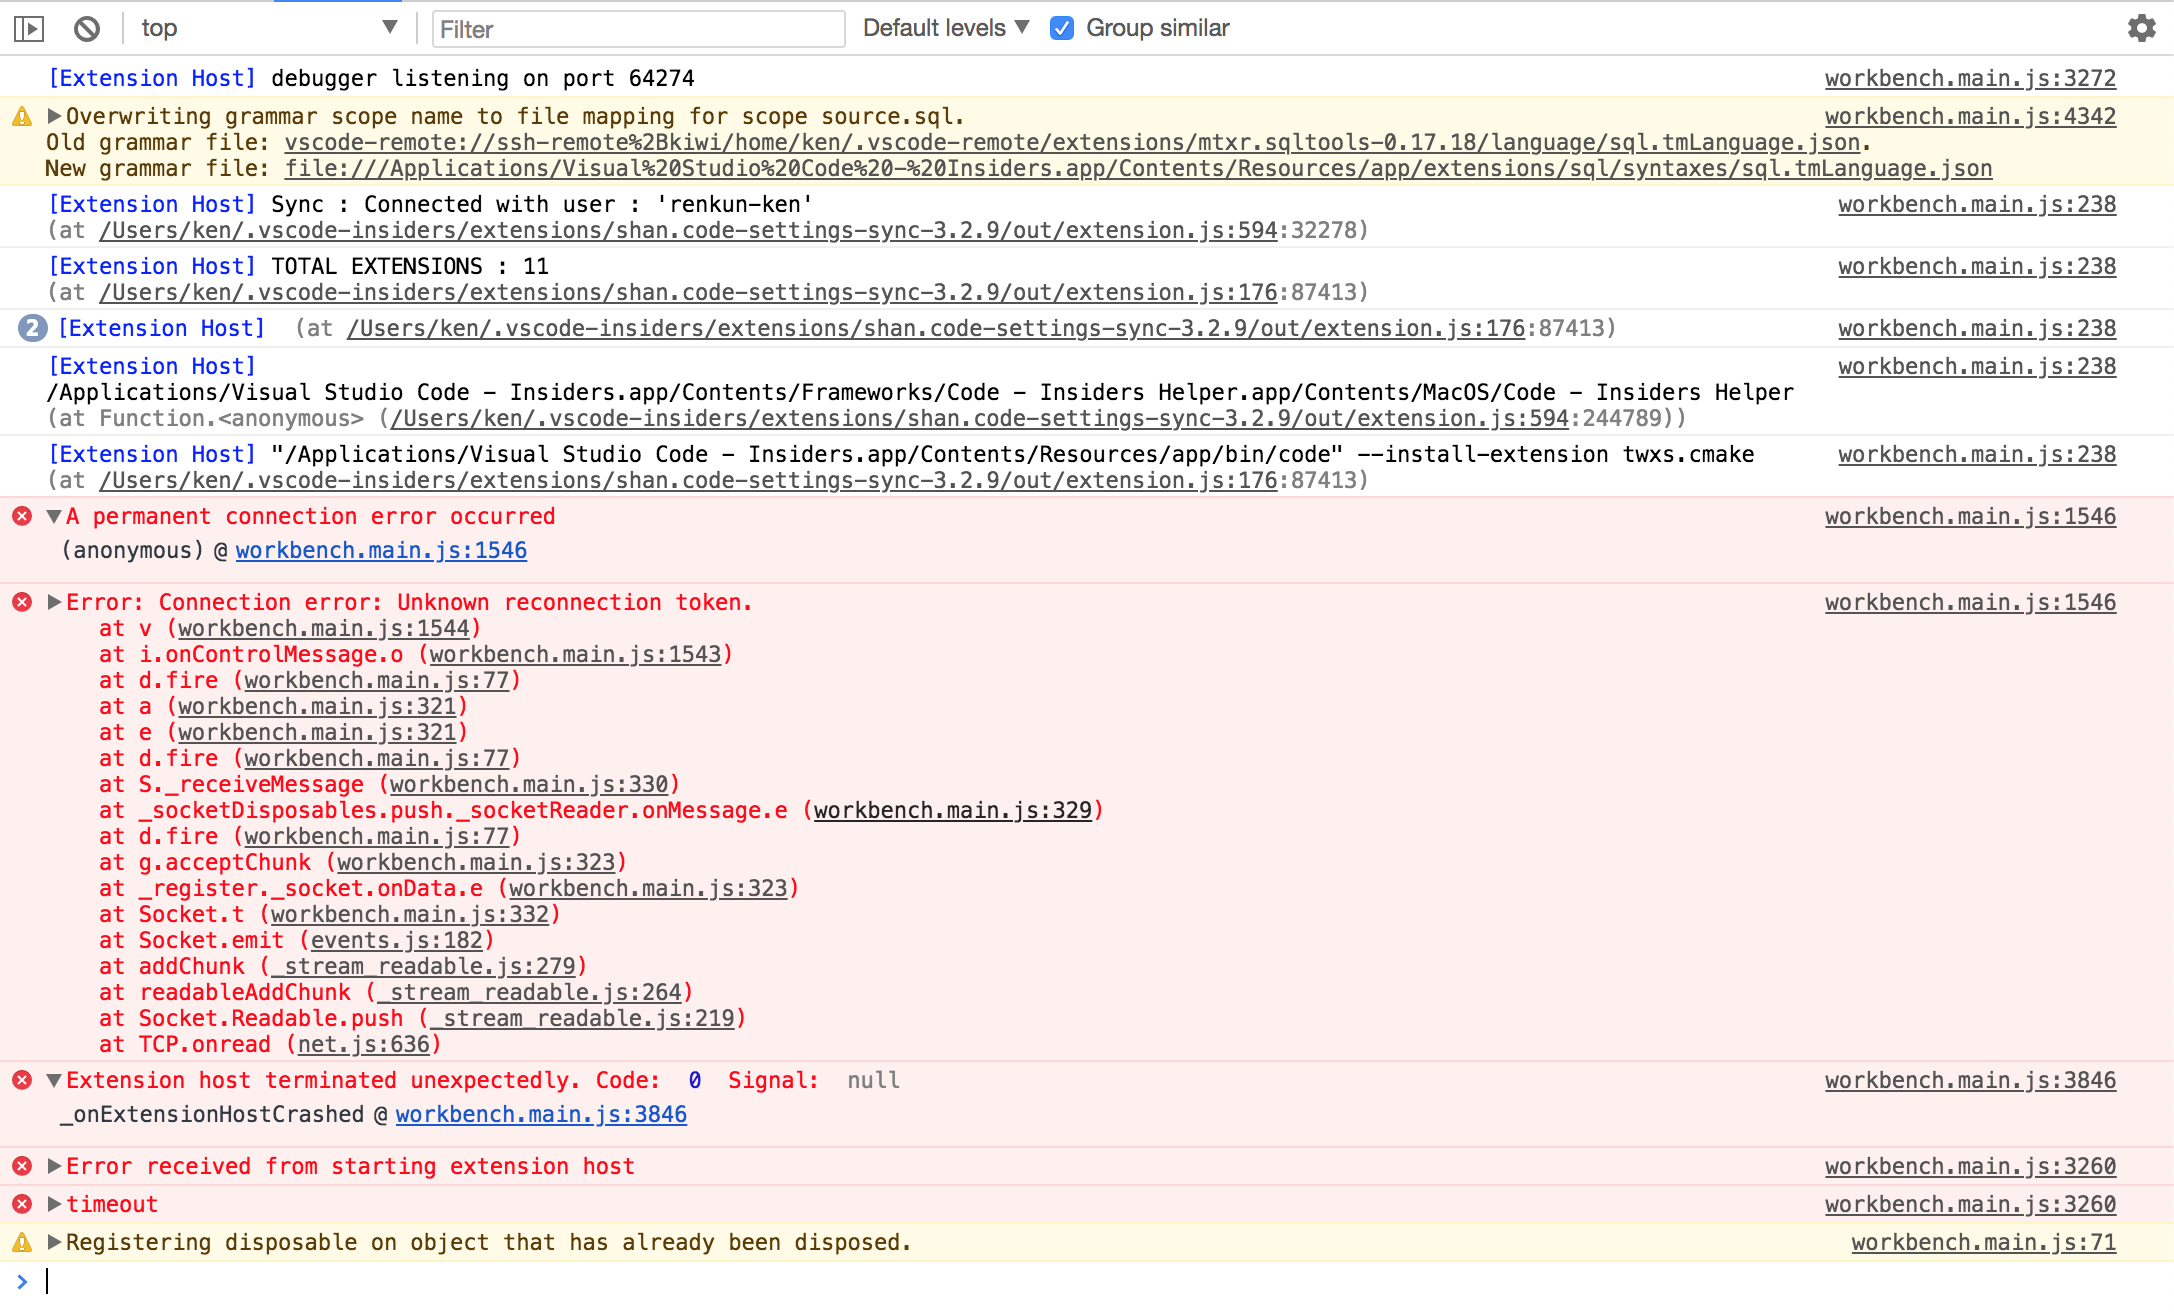This screenshot has width=2174, height=1316.
Task: Click the badge showing 2 repeated Extension Host messages
Action: [x=35, y=327]
